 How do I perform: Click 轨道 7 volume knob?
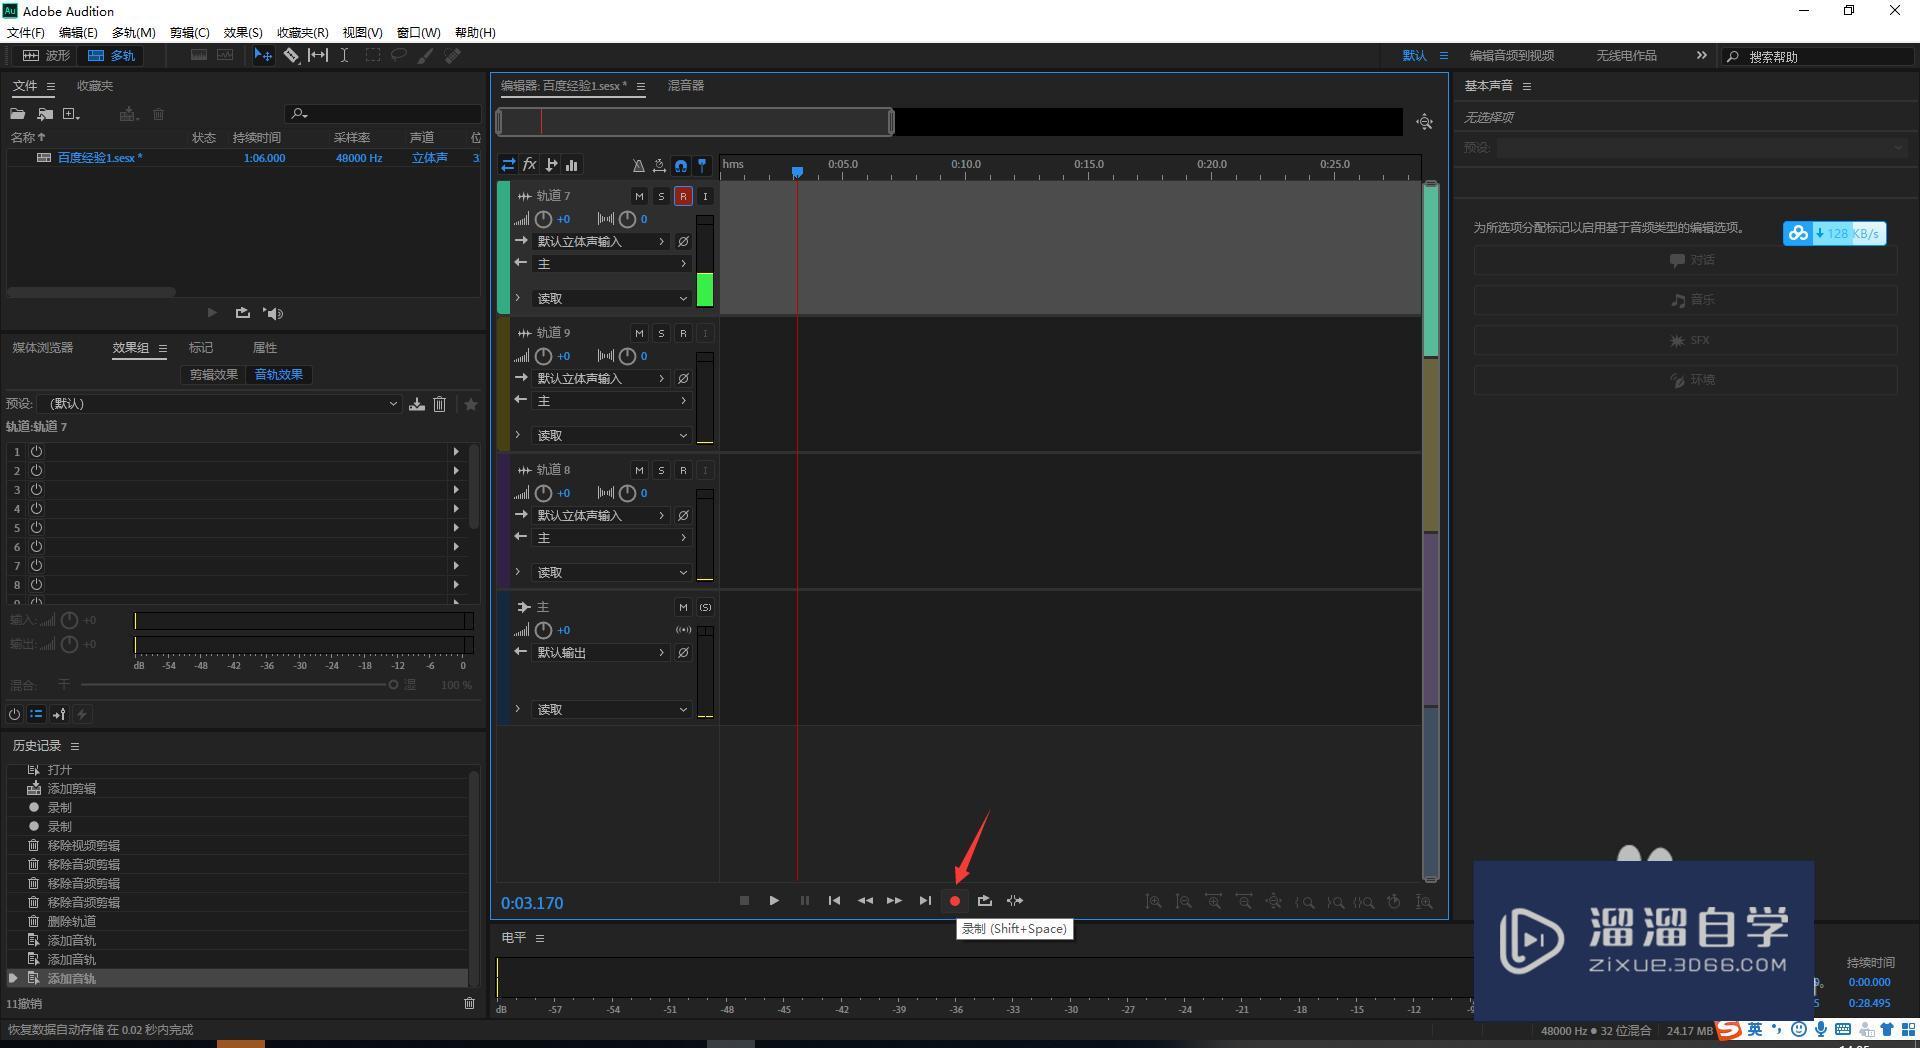pyautogui.click(x=543, y=219)
